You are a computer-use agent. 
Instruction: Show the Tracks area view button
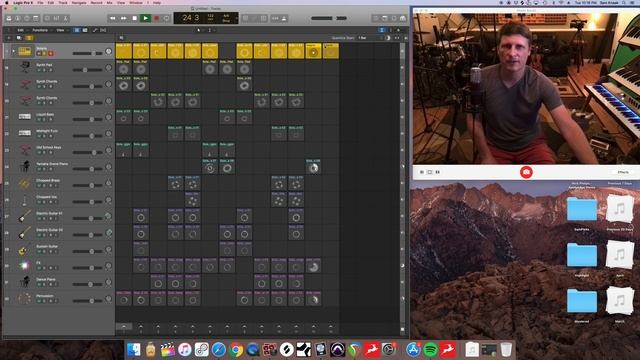84,30
